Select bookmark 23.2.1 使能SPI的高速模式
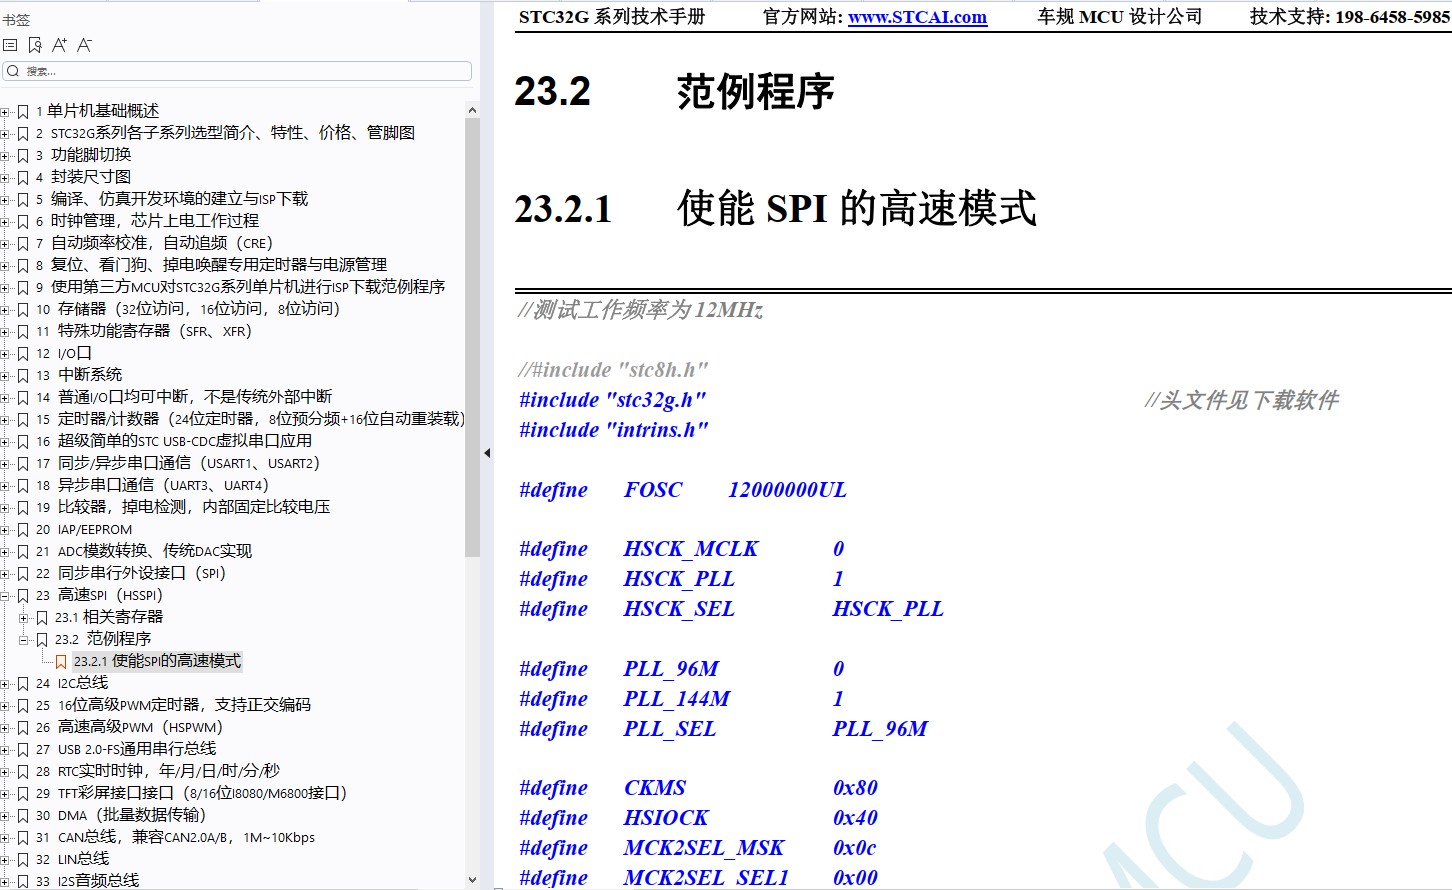The width and height of the screenshot is (1452, 890). click(x=157, y=661)
